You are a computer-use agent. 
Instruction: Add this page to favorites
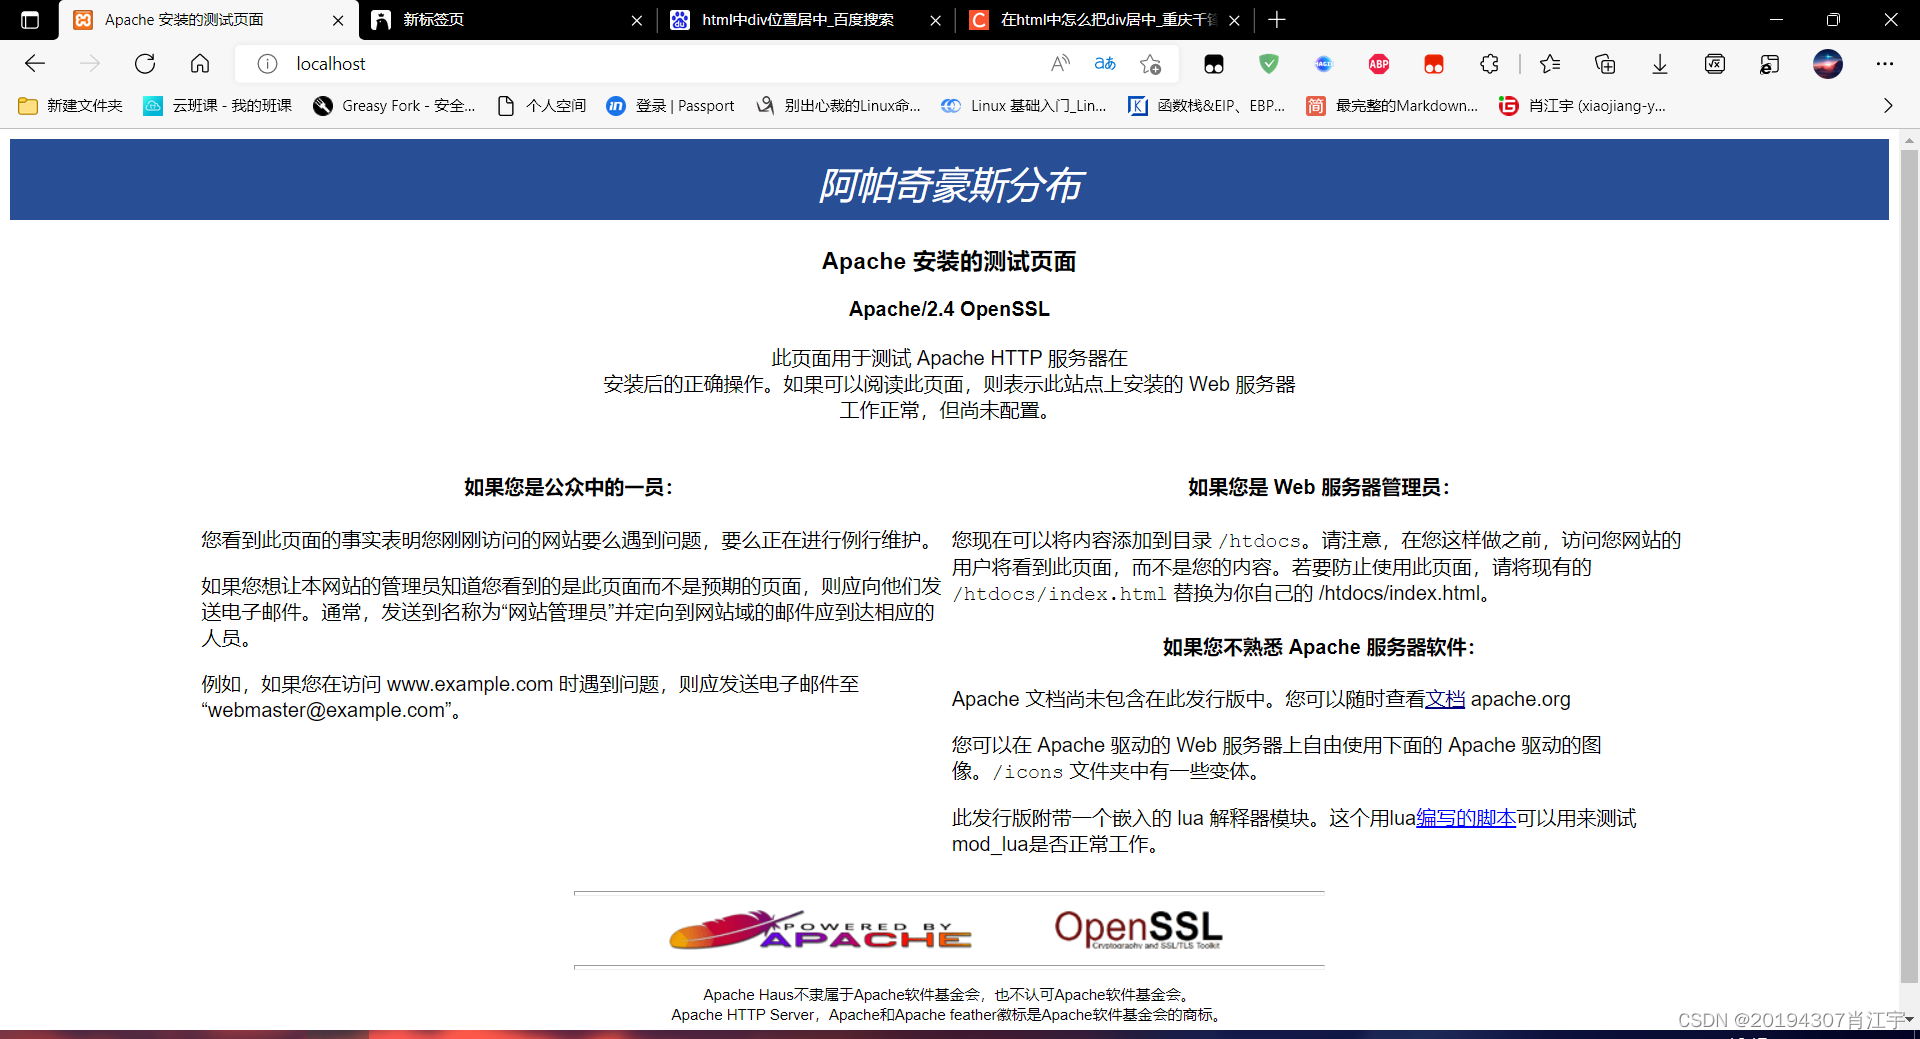pyautogui.click(x=1151, y=63)
